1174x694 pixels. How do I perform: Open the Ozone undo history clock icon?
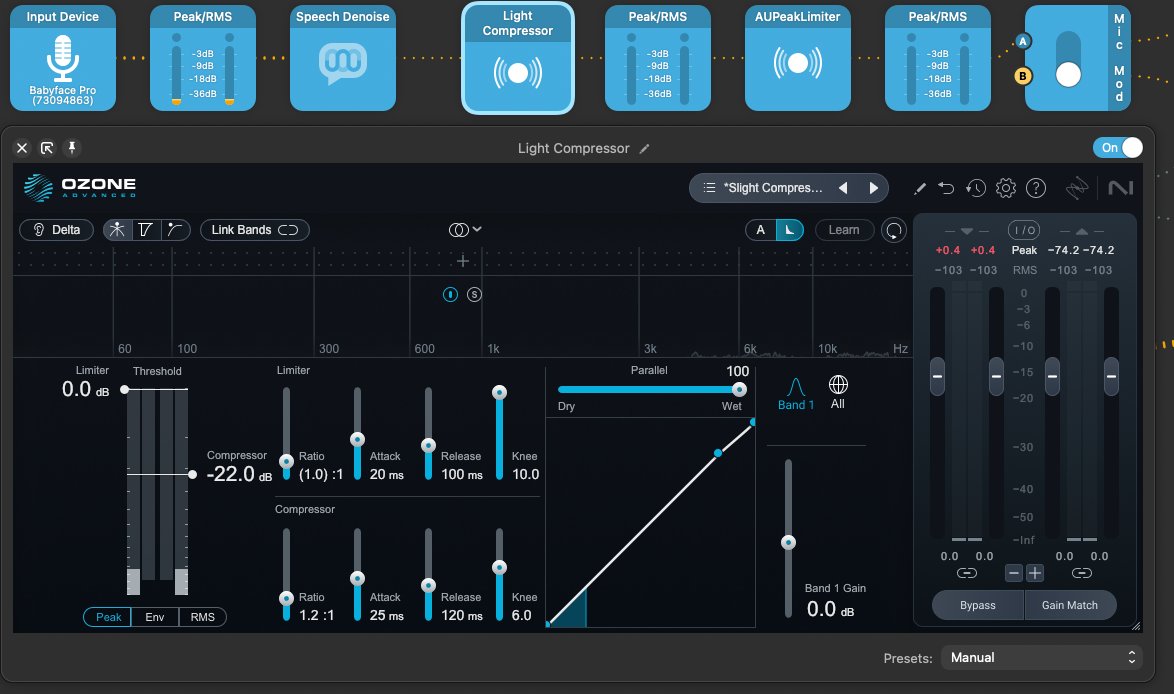[x=976, y=188]
